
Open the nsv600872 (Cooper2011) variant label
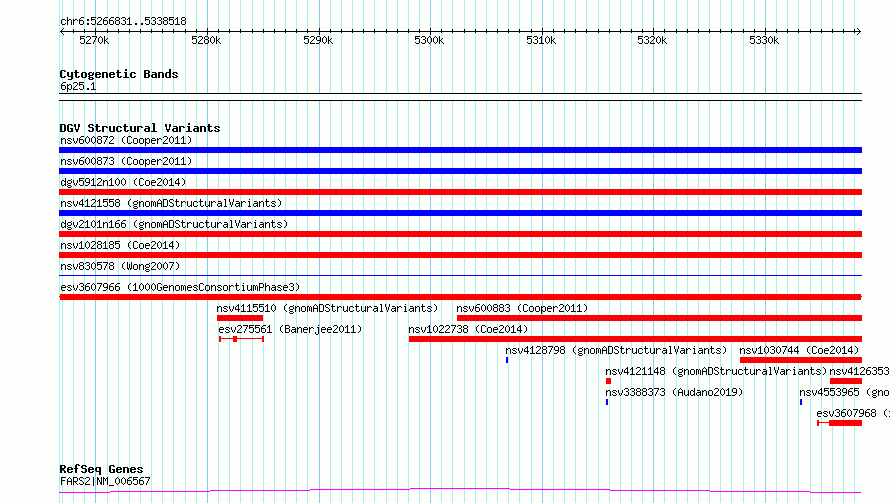pos(126,140)
